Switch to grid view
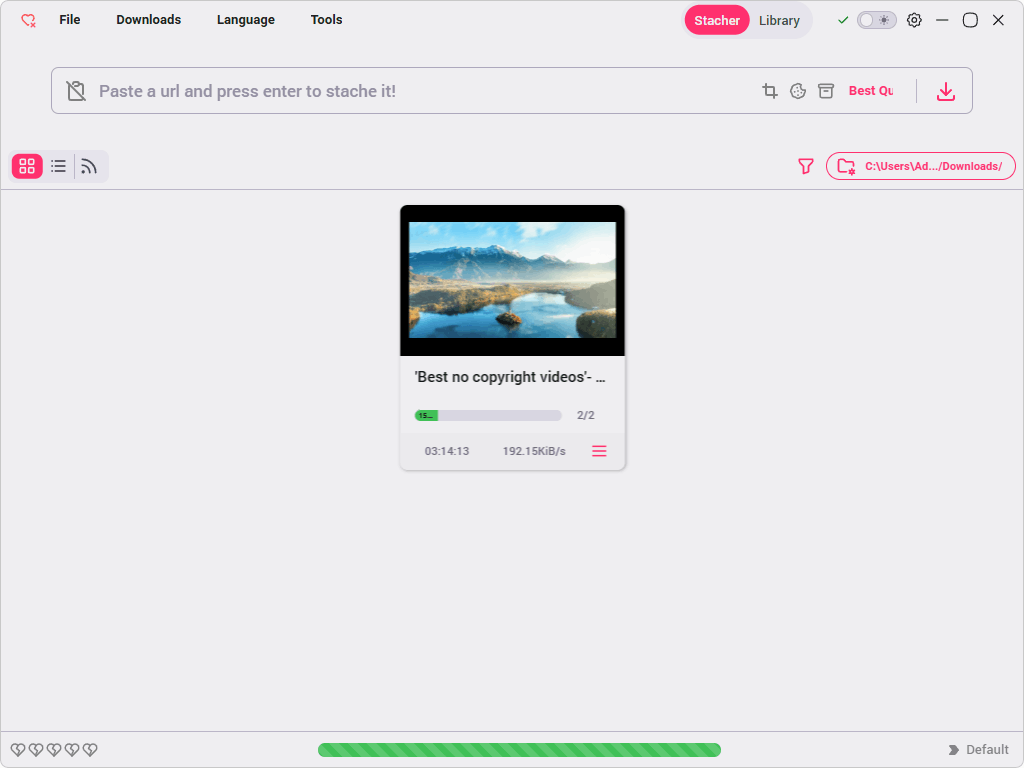1024x768 pixels. [x=27, y=166]
